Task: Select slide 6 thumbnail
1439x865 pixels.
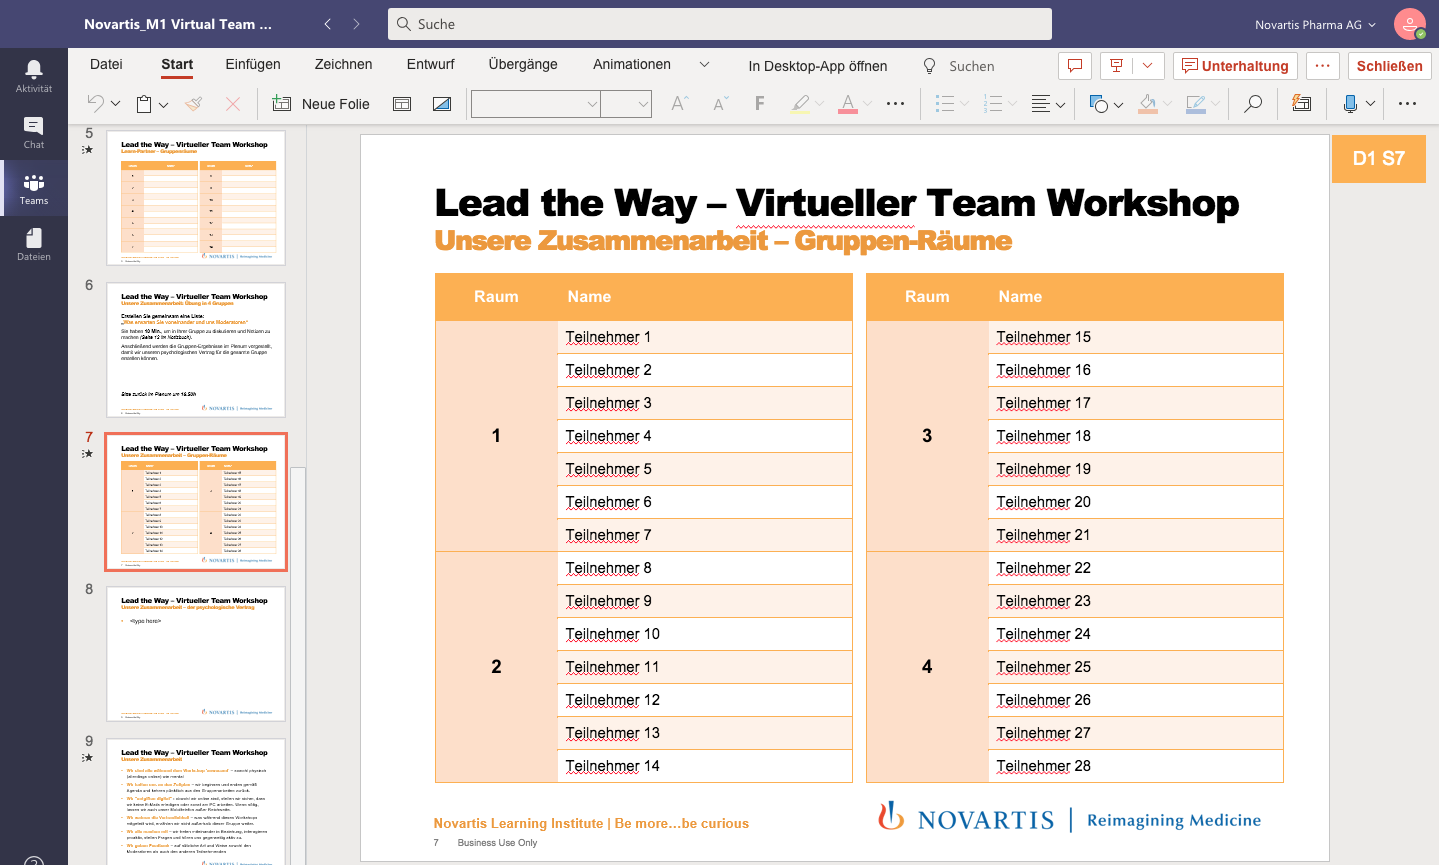Action: (x=196, y=350)
